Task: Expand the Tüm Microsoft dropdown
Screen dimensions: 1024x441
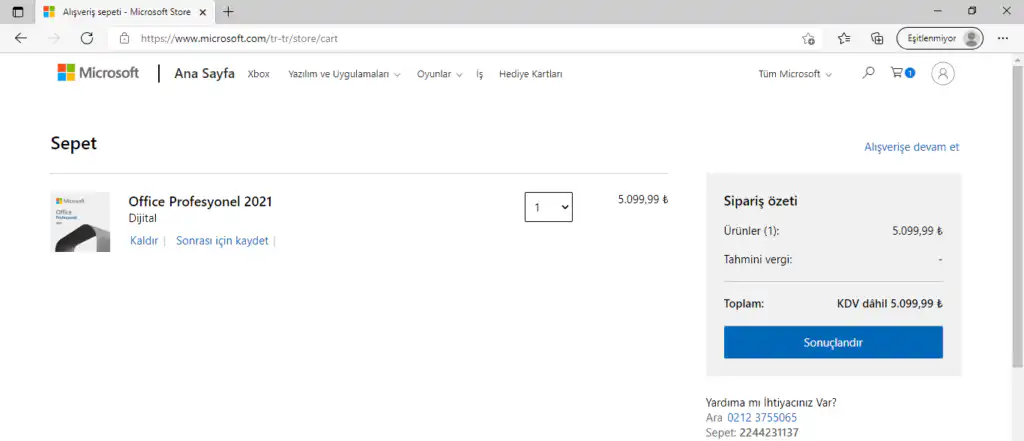Action: point(795,74)
